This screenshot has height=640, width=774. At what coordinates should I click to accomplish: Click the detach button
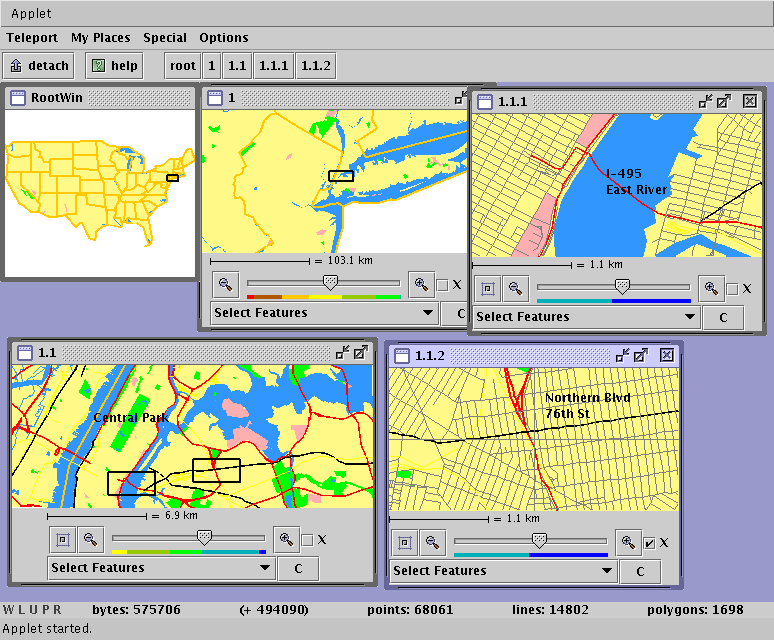(x=39, y=66)
